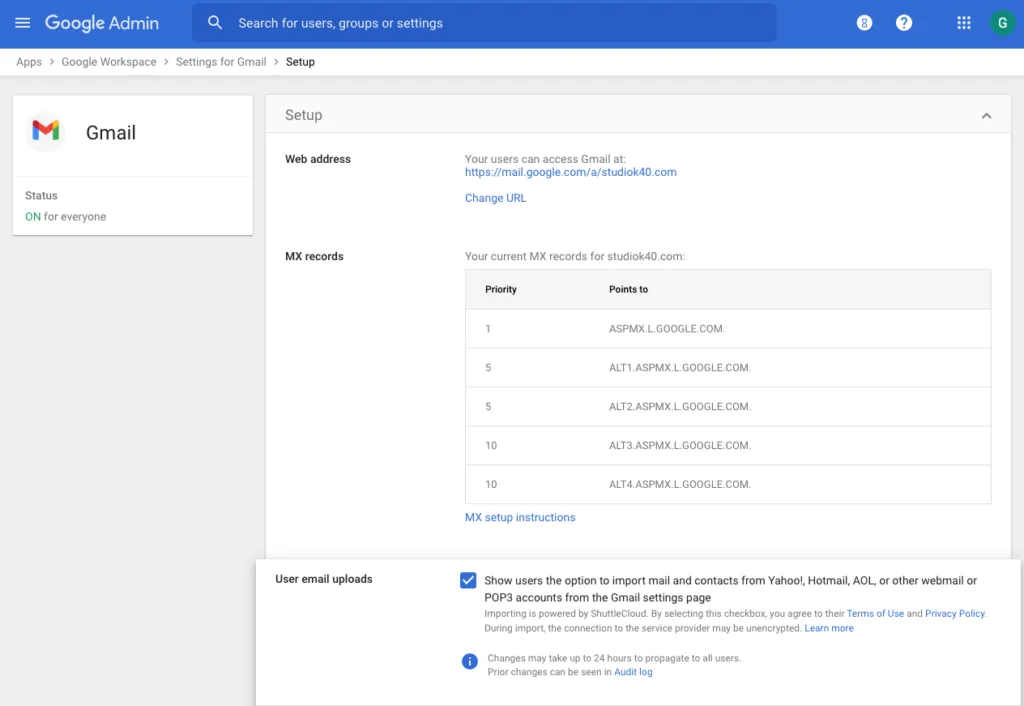Click Change URL

click(x=495, y=198)
